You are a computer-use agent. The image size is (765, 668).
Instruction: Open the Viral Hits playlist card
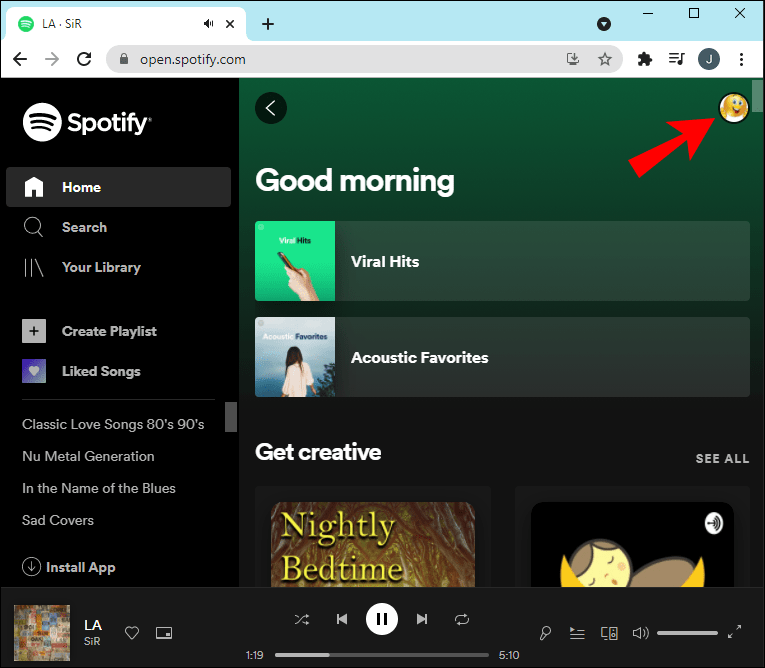(502, 261)
